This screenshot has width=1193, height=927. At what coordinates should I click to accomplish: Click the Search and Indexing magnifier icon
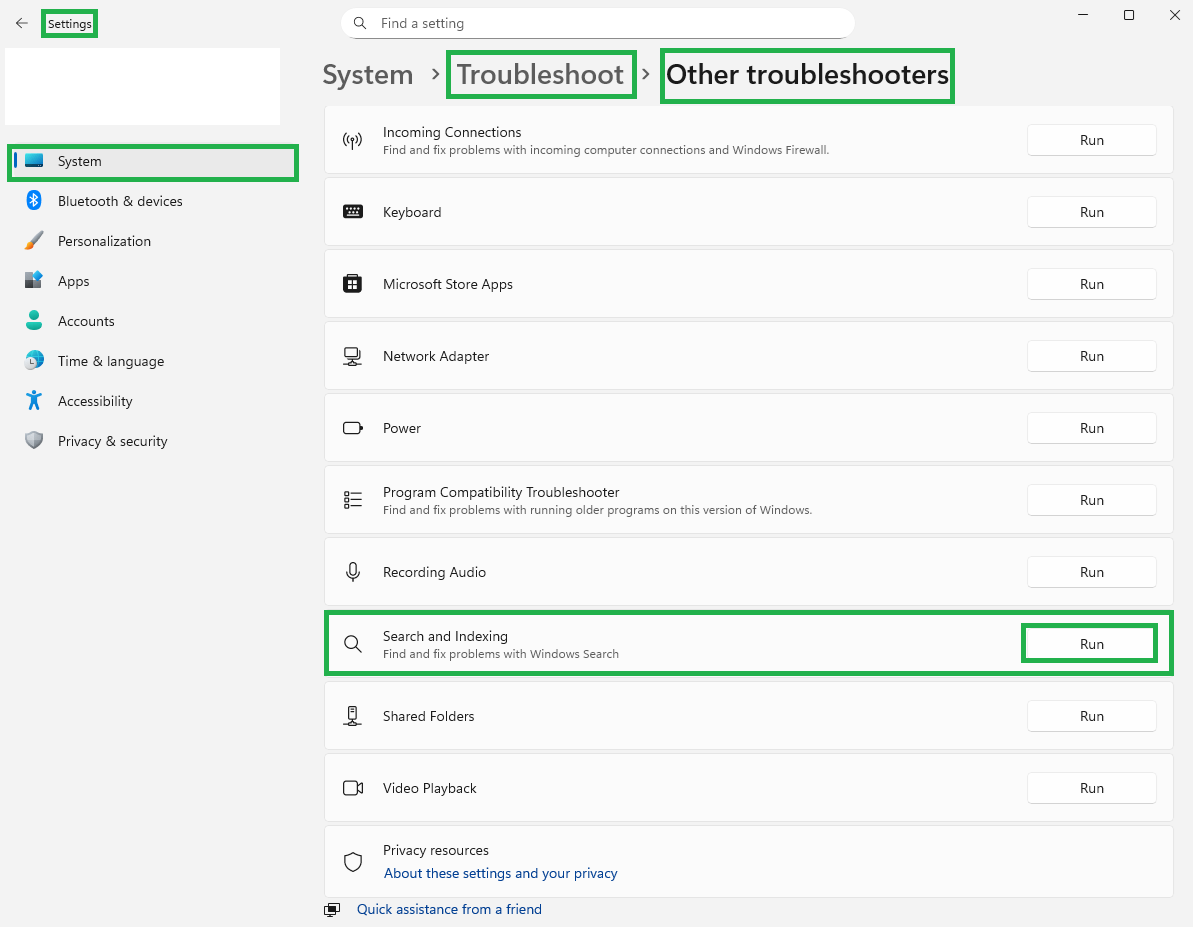[352, 643]
